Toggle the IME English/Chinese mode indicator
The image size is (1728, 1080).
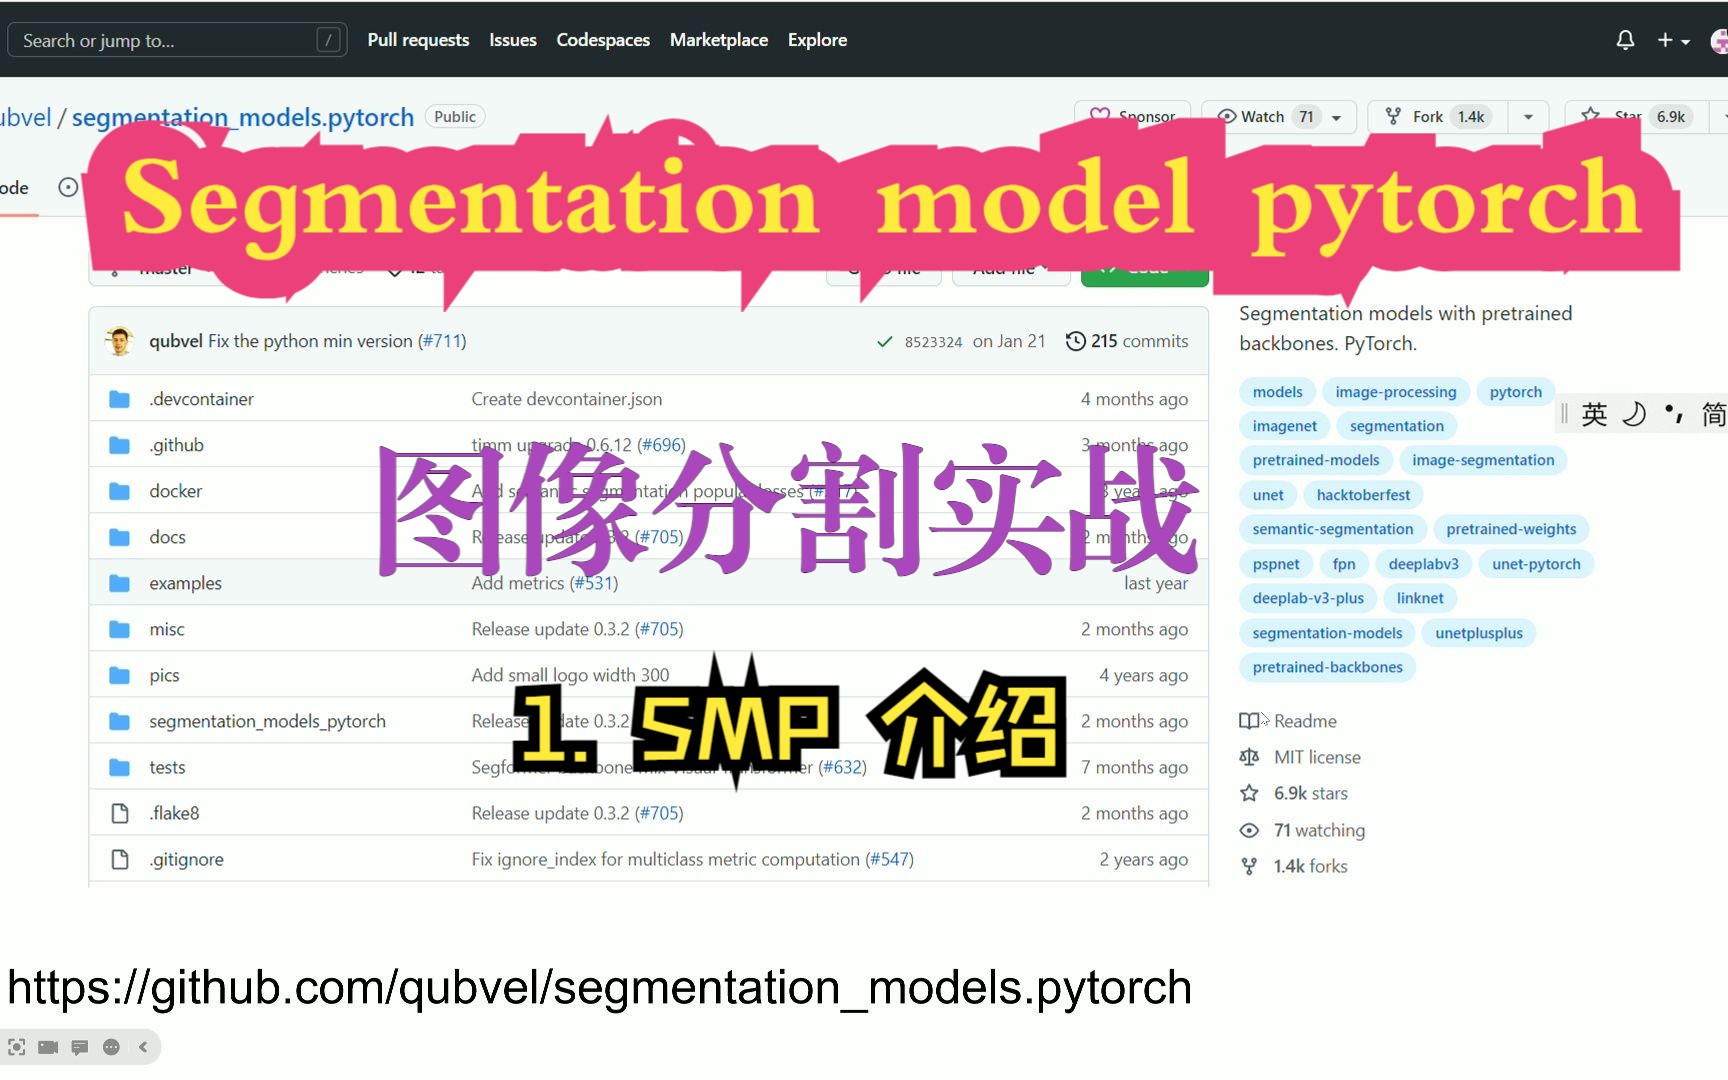pyautogui.click(x=1594, y=414)
